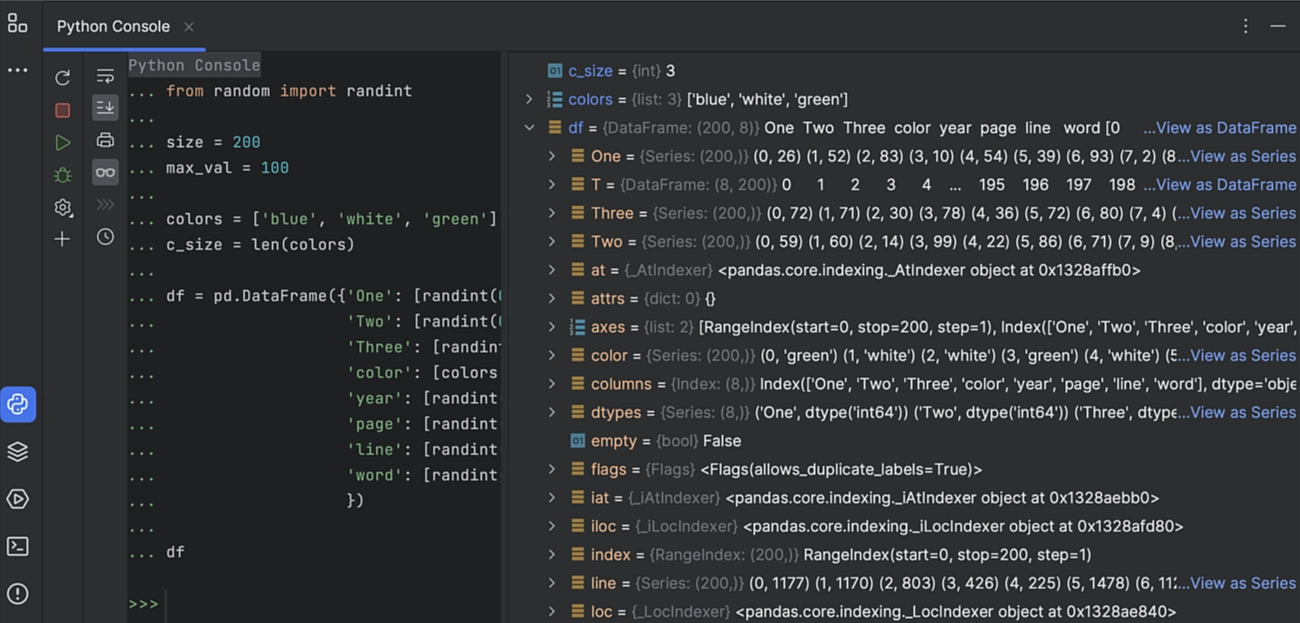Image resolution: width=1300 pixels, height=623 pixels.
Task: Collapse the df DataFrame node
Action: 529,128
